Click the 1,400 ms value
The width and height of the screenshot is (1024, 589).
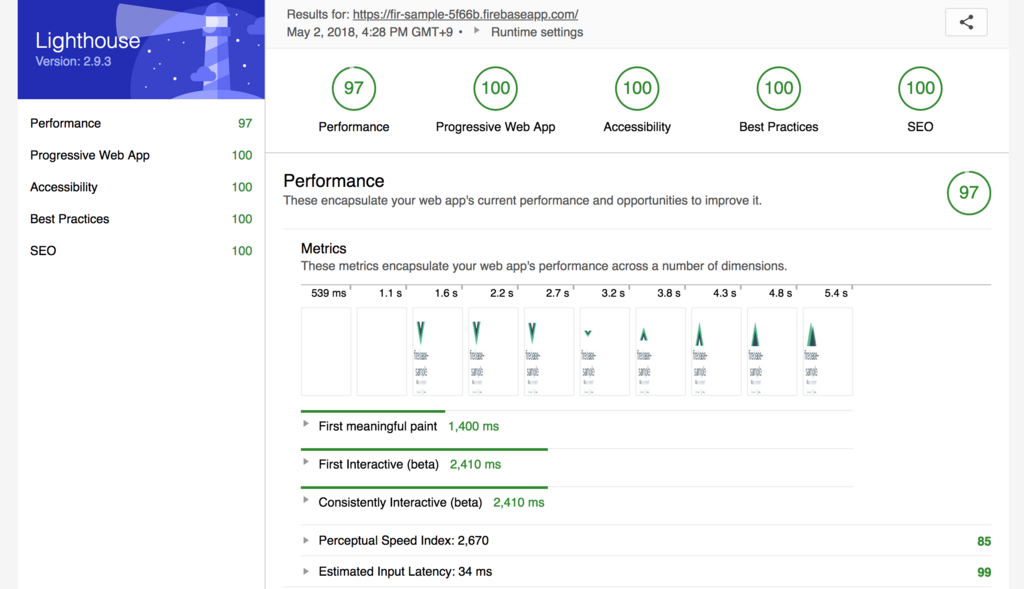click(473, 426)
